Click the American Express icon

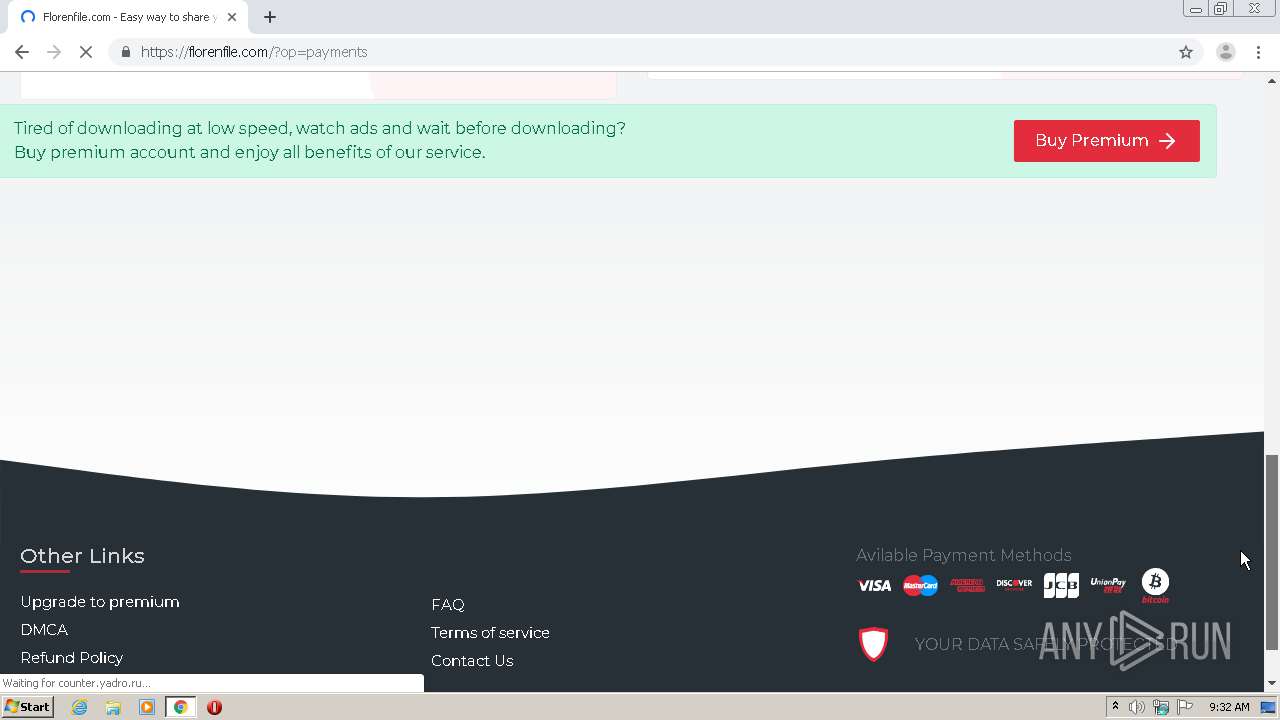967,586
